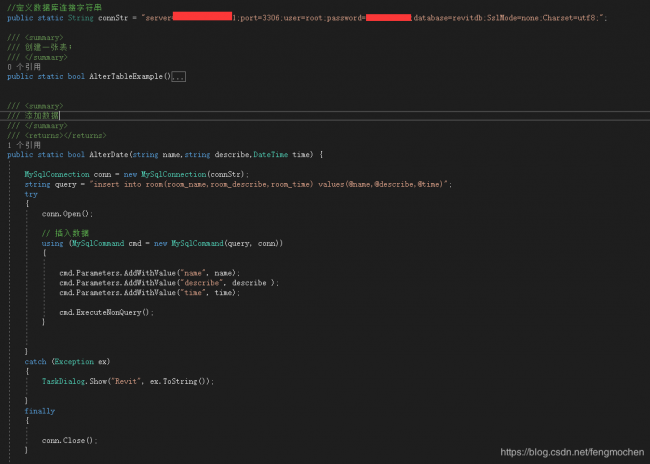This screenshot has width=650, height=464.
Task: Click the conn.Close() call
Action: click(x=69, y=440)
